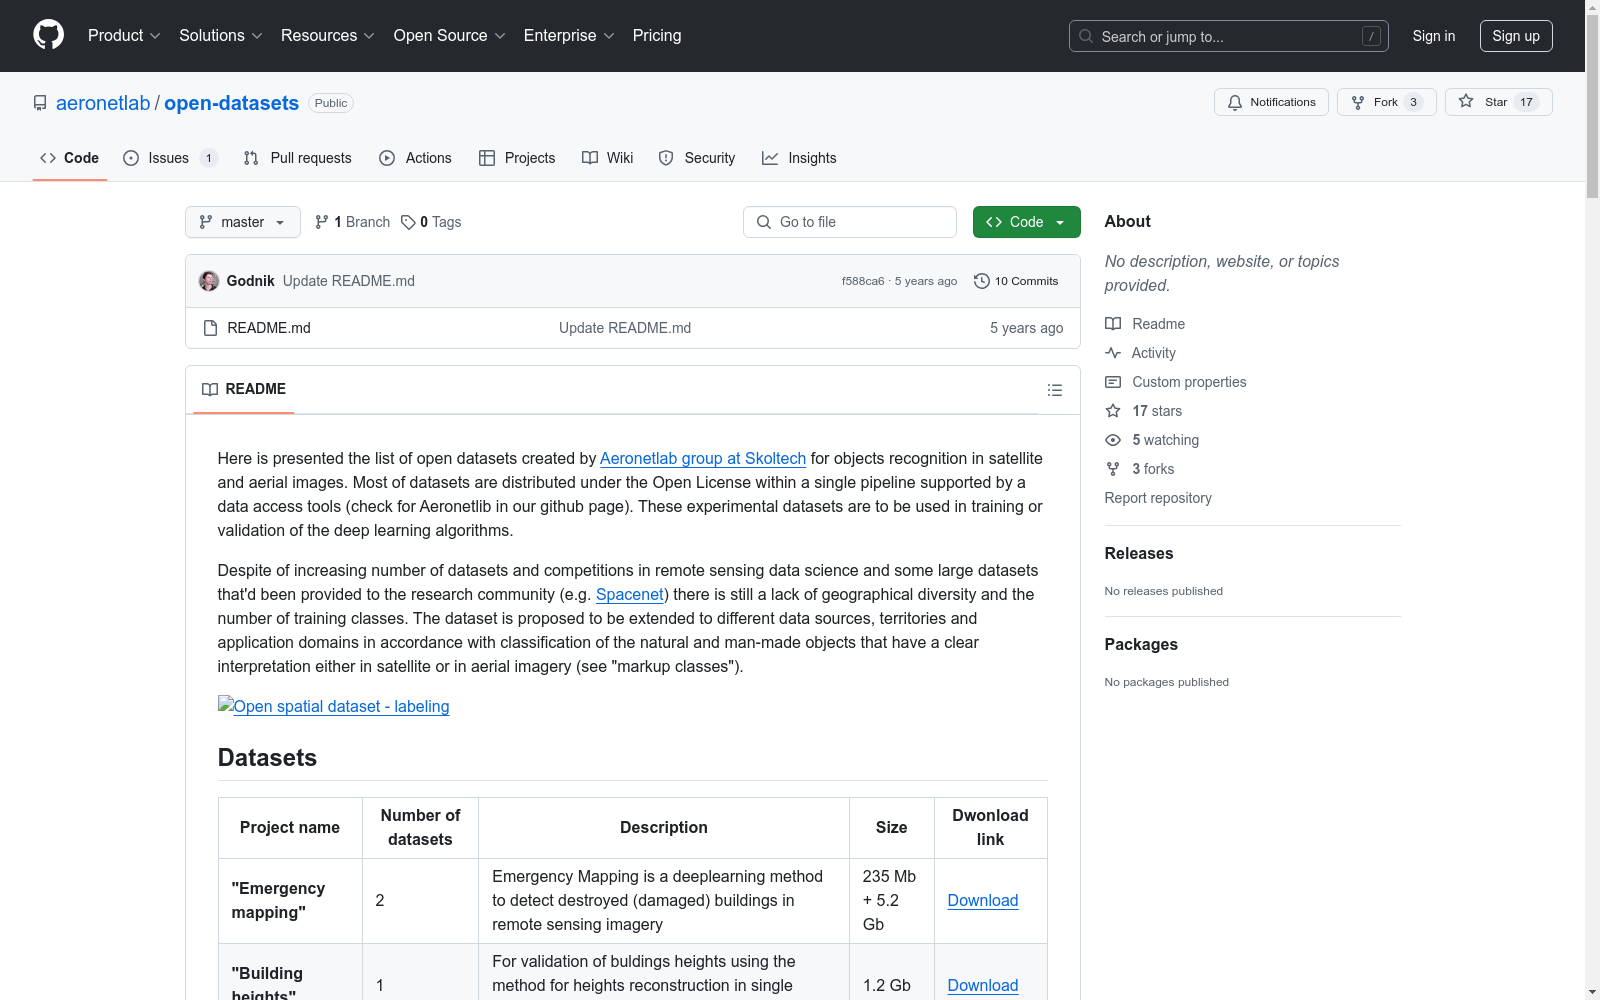Download the Building heights dataset
The image size is (1600, 1000).
click(x=983, y=985)
